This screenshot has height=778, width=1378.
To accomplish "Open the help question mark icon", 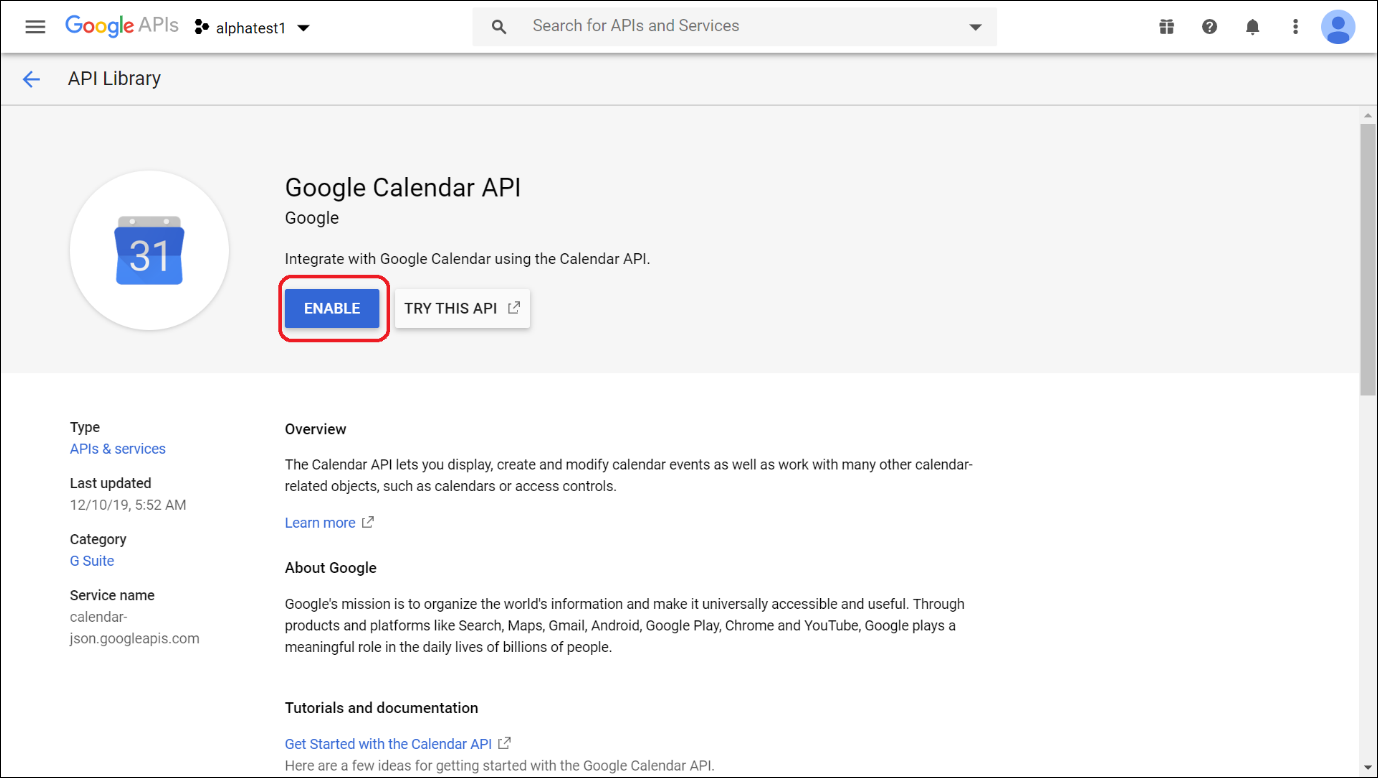I will 1209,27.
